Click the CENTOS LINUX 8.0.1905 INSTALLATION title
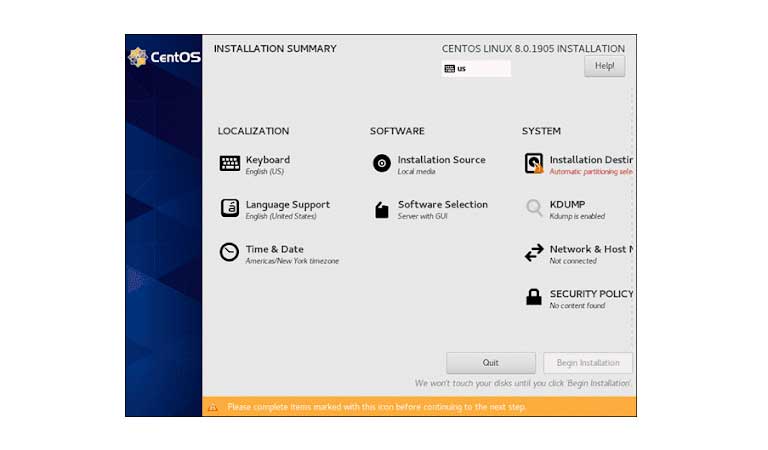This screenshot has height=450, width=768. [533, 49]
